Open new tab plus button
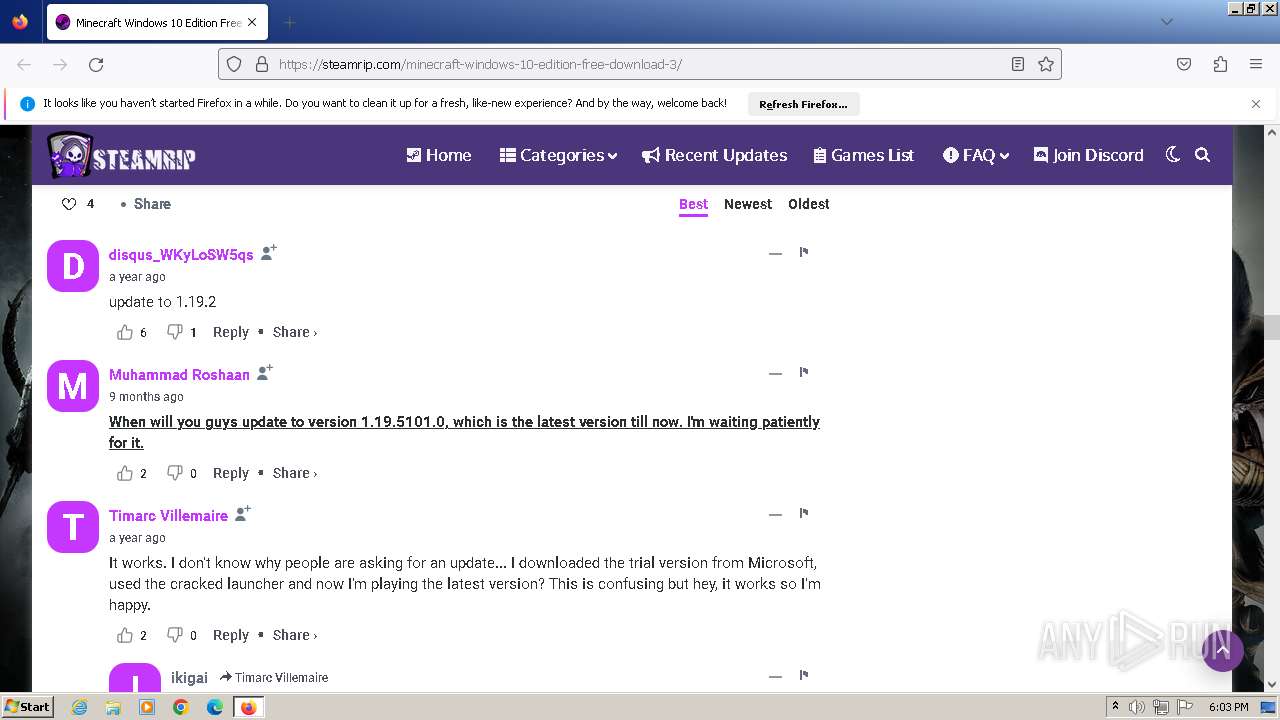The image size is (1280, 720). (289, 22)
